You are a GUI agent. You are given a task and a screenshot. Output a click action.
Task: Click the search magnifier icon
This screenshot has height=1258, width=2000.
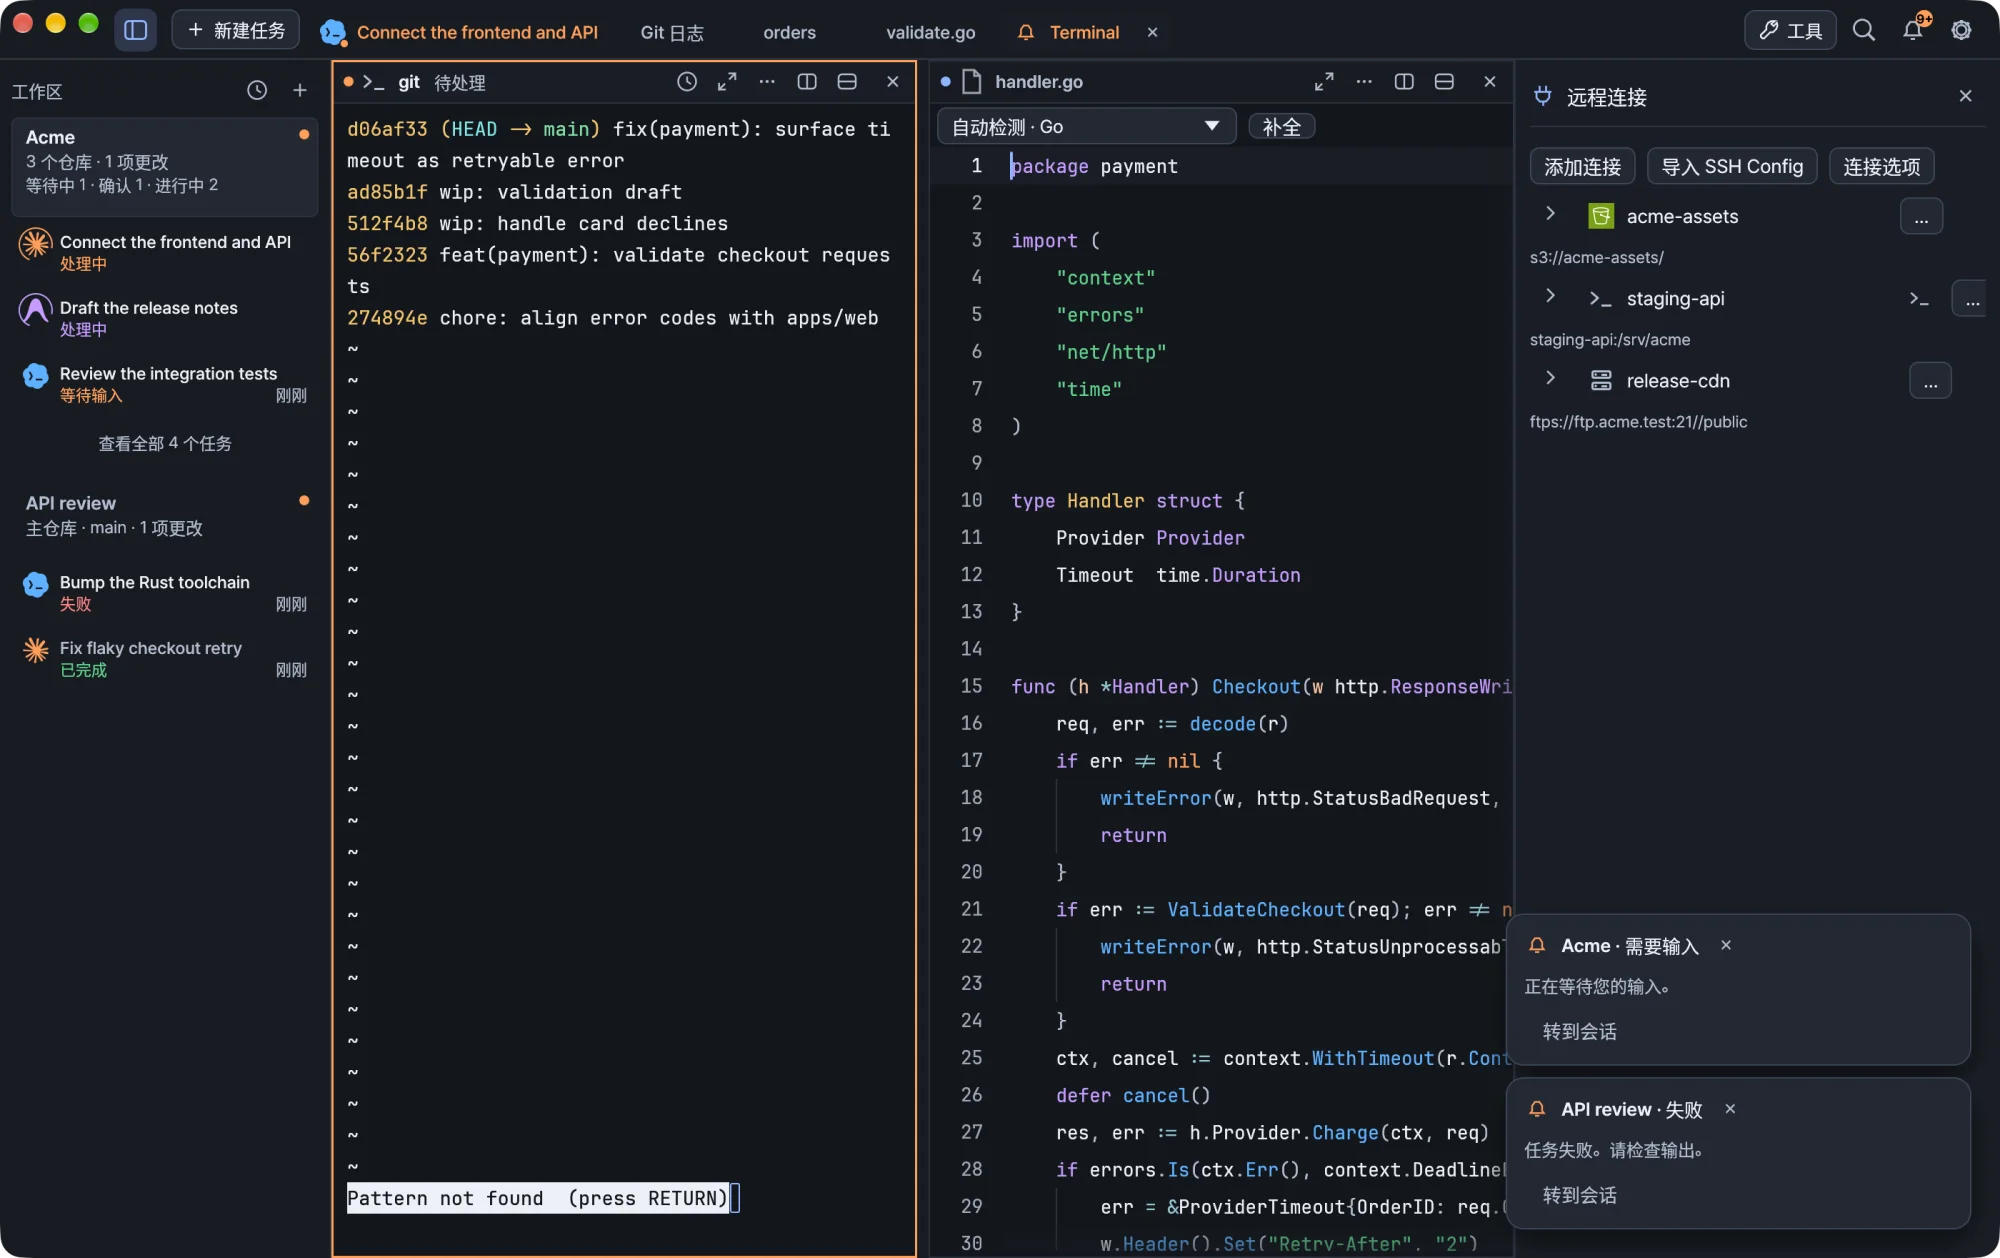(1863, 31)
